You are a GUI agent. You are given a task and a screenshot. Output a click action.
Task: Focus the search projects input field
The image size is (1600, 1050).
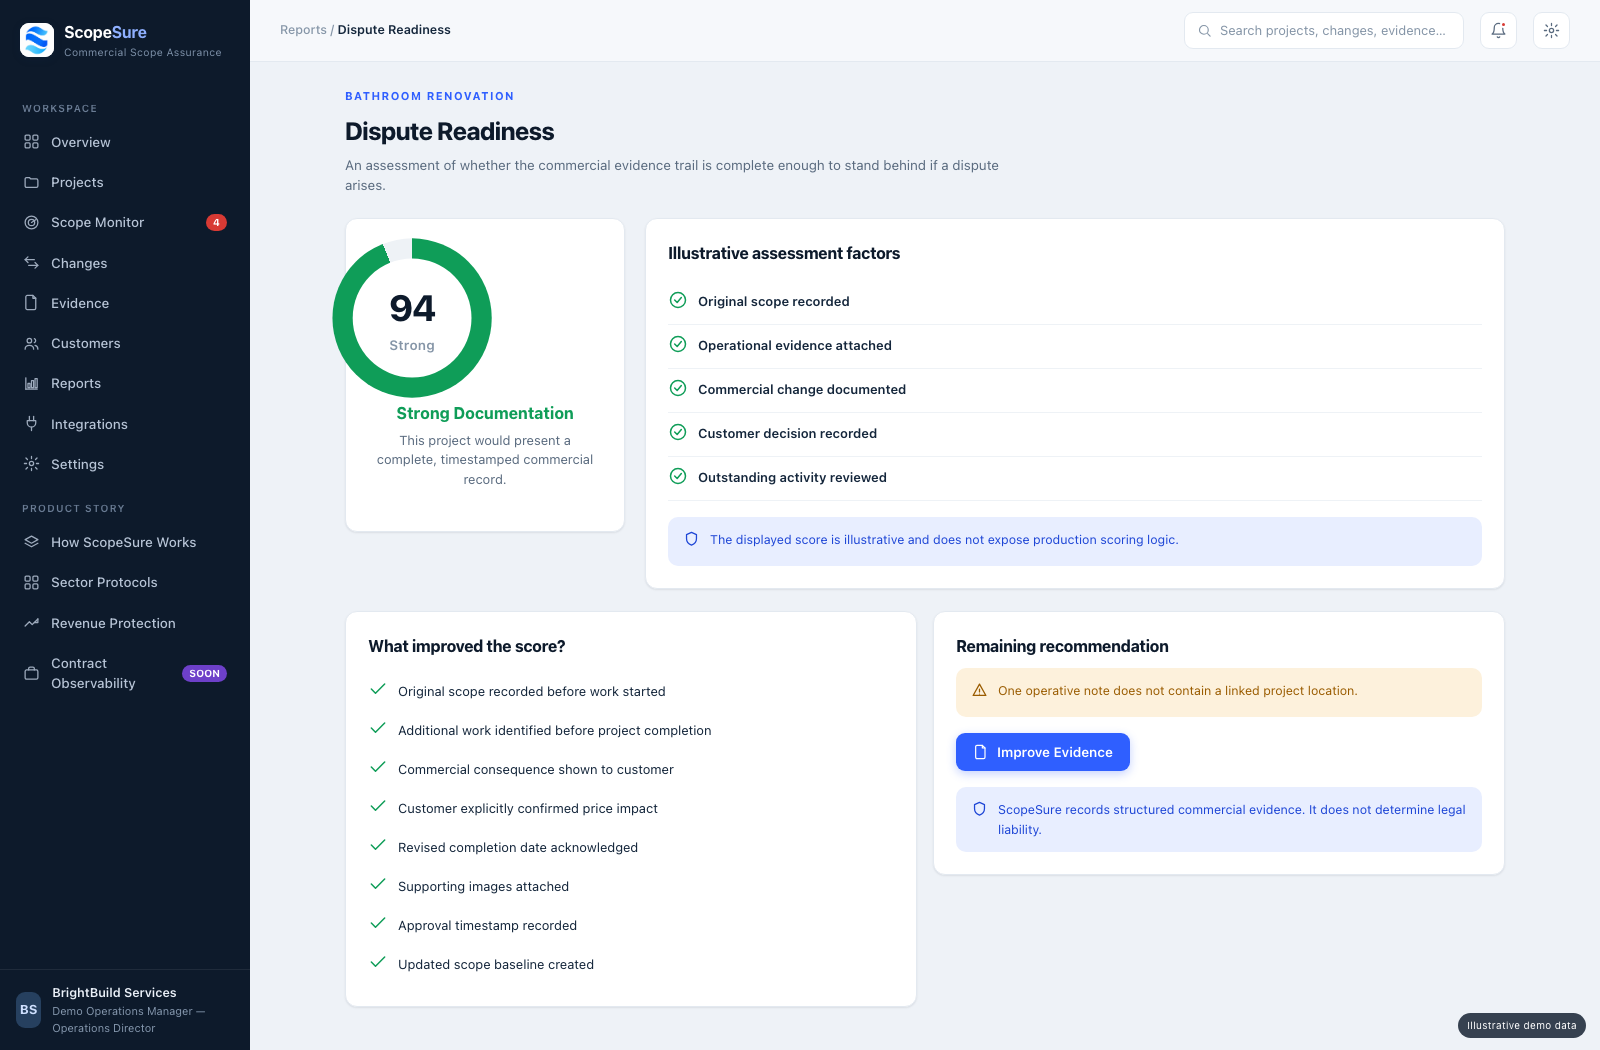(1324, 31)
